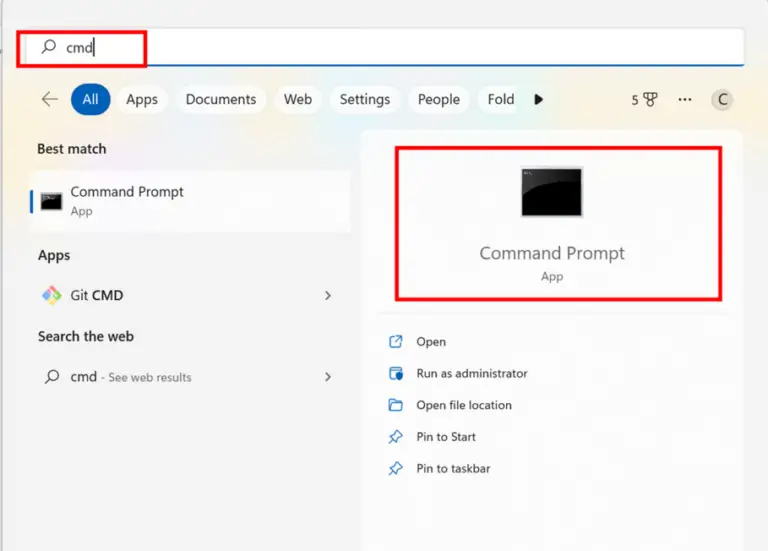The width and height of the screenshot is (768, 551).
Task: Open rewards points trophy icon
Action: click(x=650, y=99)
